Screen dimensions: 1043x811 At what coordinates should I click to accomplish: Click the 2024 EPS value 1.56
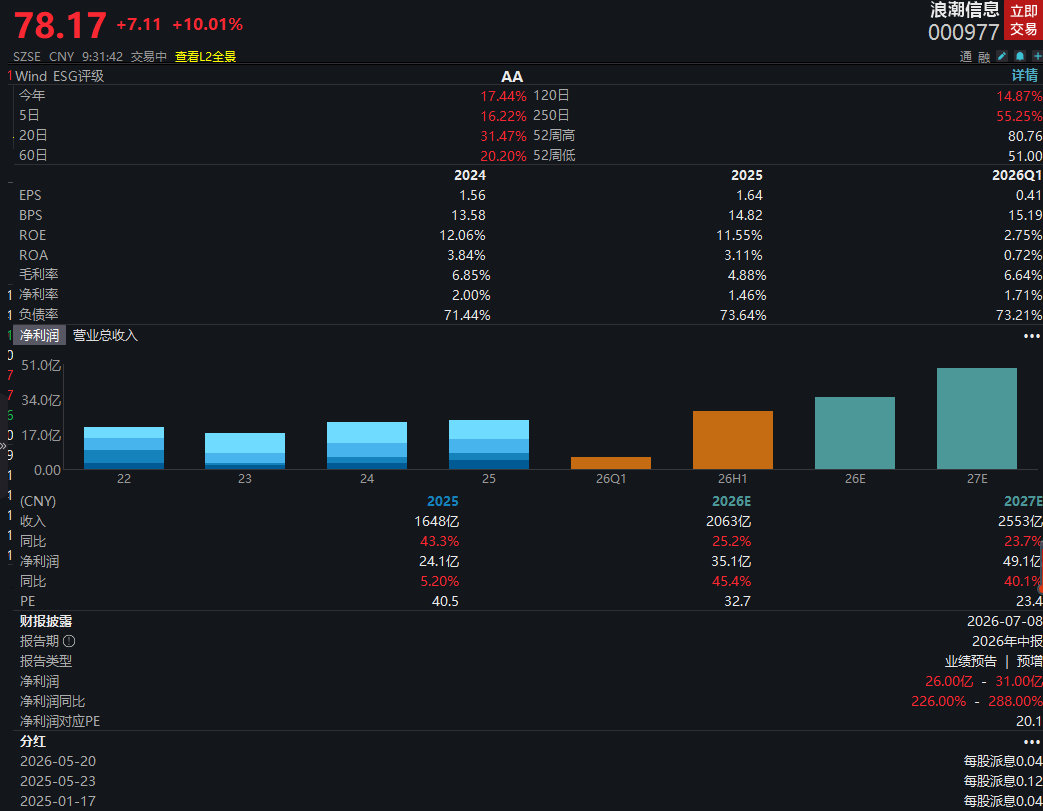point(472,196)
